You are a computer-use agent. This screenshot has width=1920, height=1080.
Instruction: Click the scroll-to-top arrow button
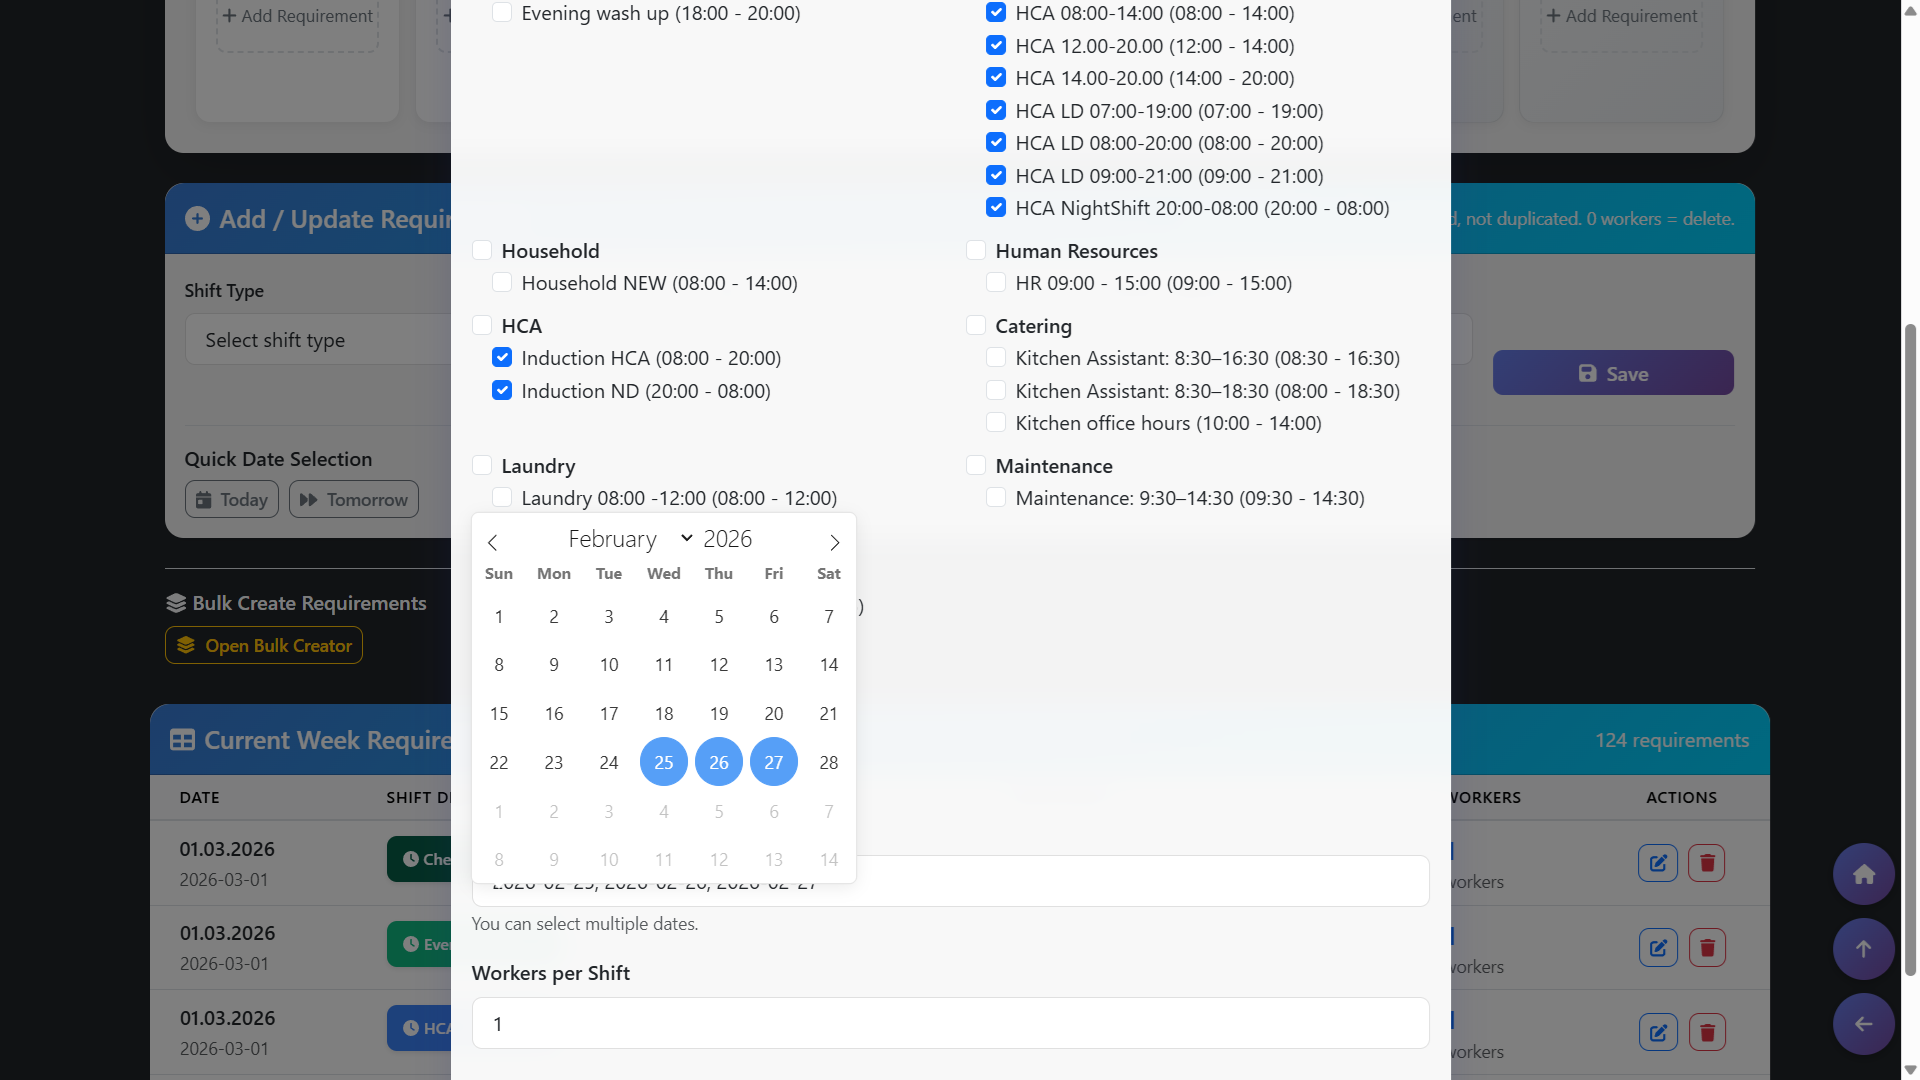[1863, 949]
